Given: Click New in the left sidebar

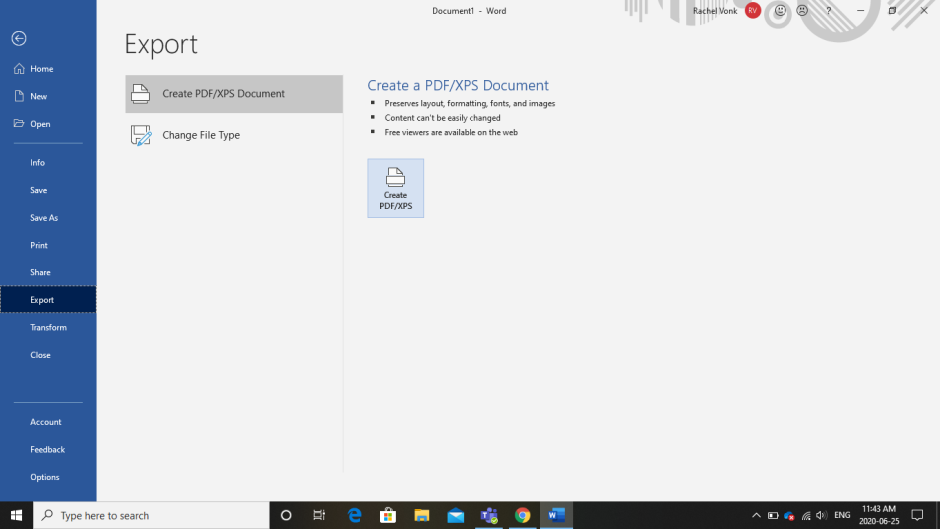Looking at the screenshot, I should tap(38, 97).
